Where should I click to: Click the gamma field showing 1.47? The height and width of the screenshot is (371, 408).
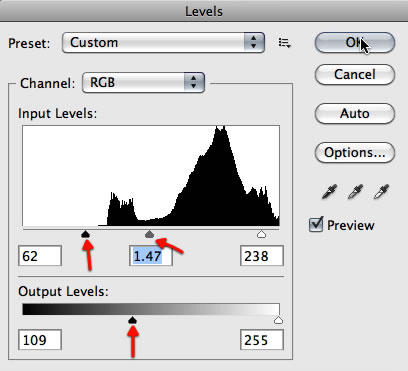tap(151, 256)
